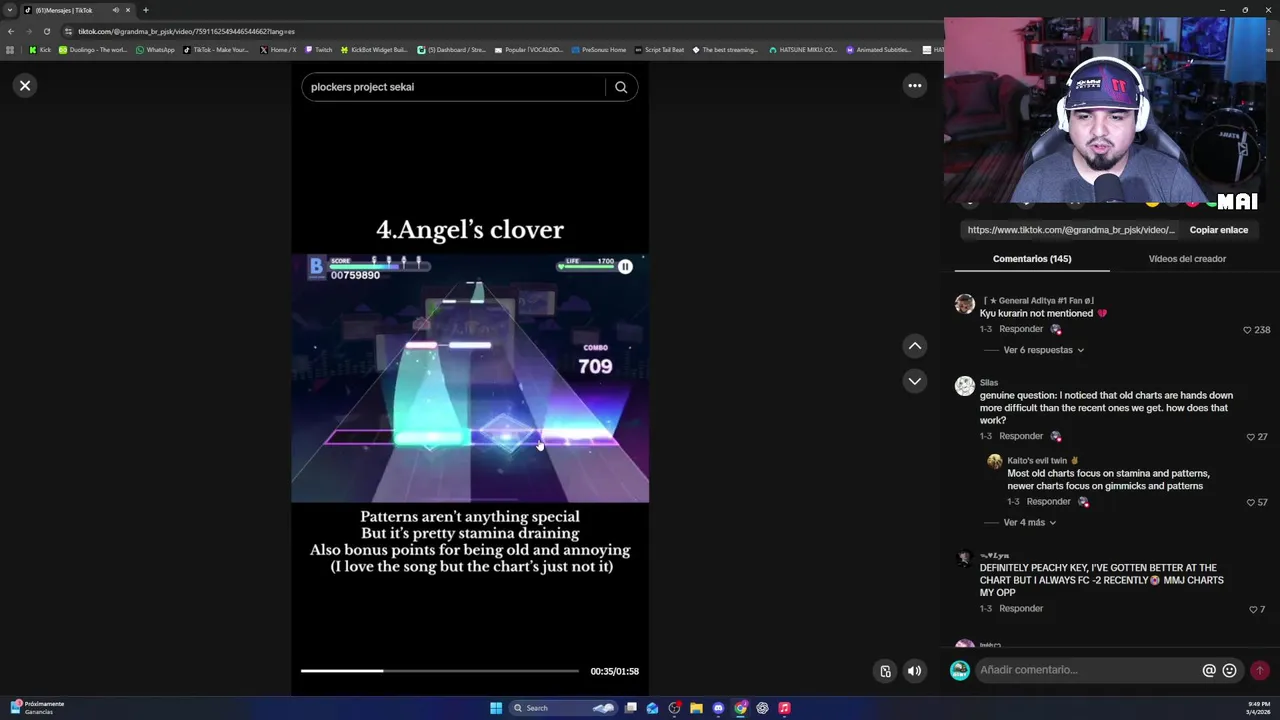Open the 'Home / X' bookmark

[278, 50]
